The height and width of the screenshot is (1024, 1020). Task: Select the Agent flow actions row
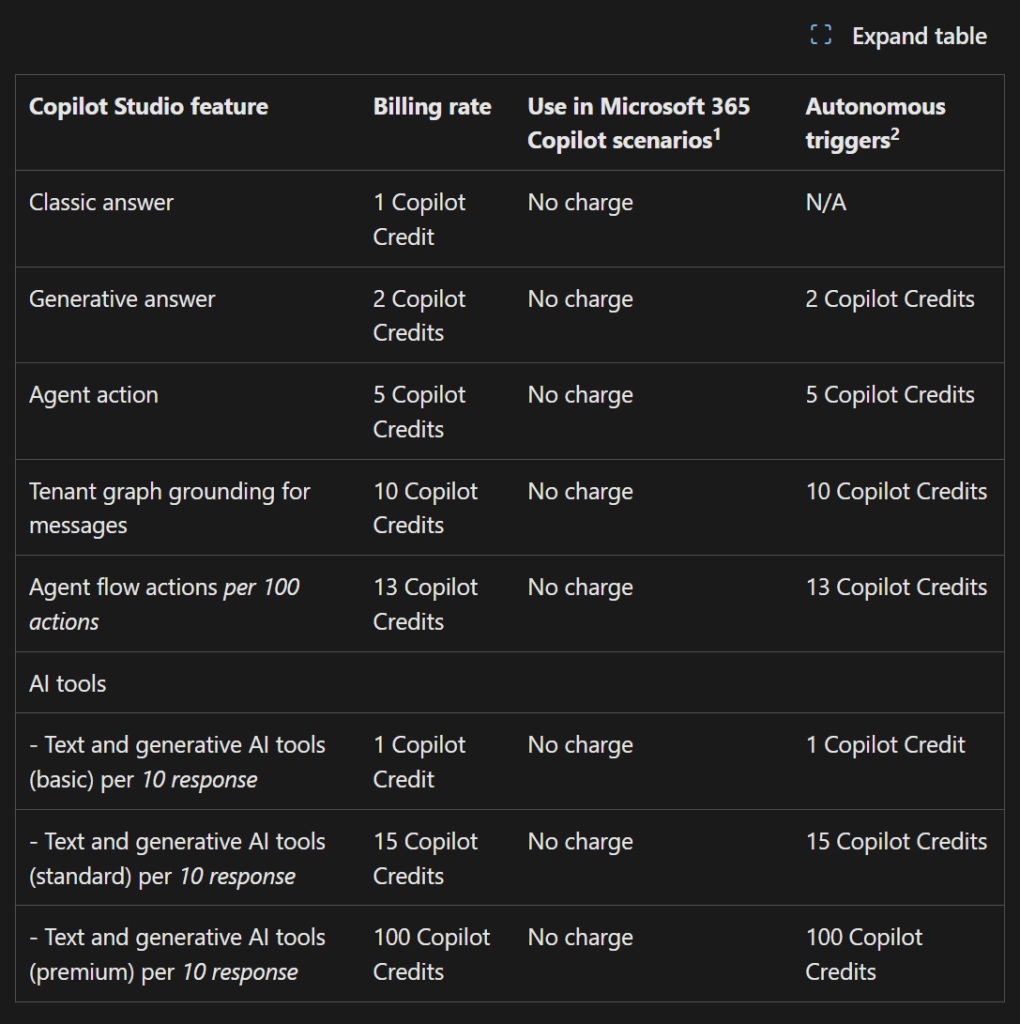(x=164, y=603)
